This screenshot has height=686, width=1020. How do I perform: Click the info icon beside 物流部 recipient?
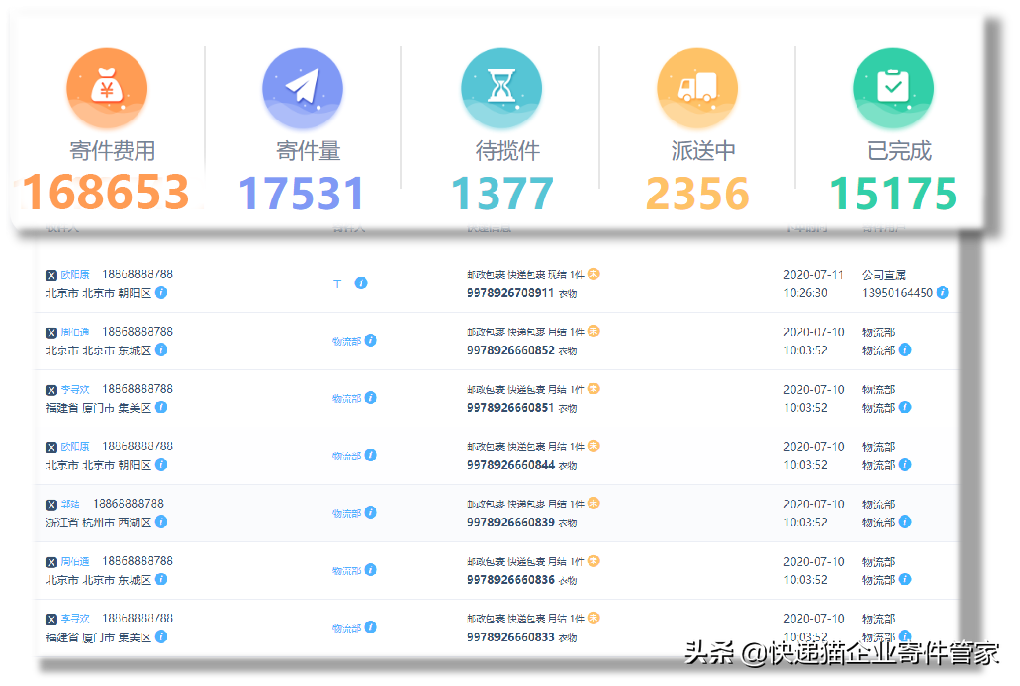(369, 340)
